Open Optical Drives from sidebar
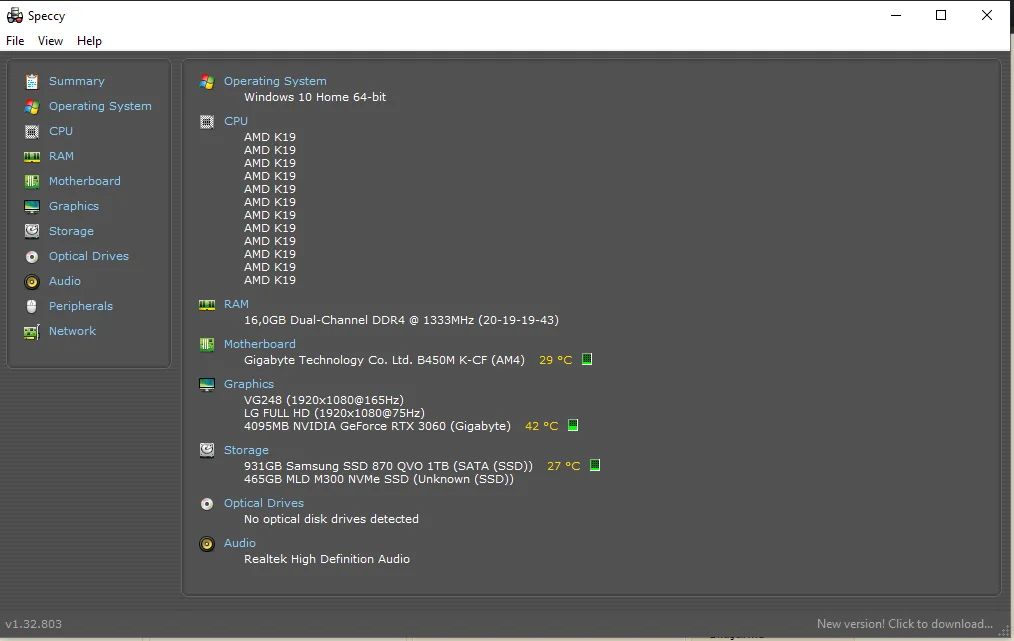This screenshot has width=1014, height=641. (x=89, y=256)
